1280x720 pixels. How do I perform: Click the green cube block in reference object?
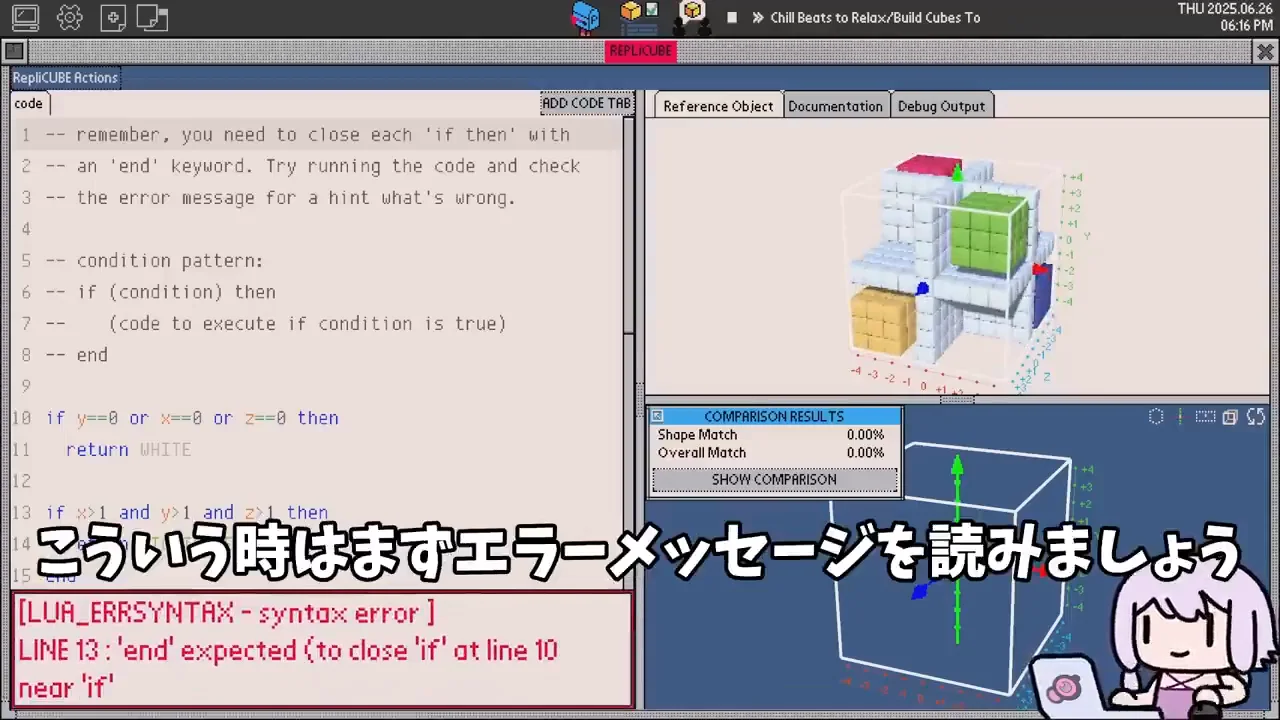pyautogui.click(x=988, y=233)
